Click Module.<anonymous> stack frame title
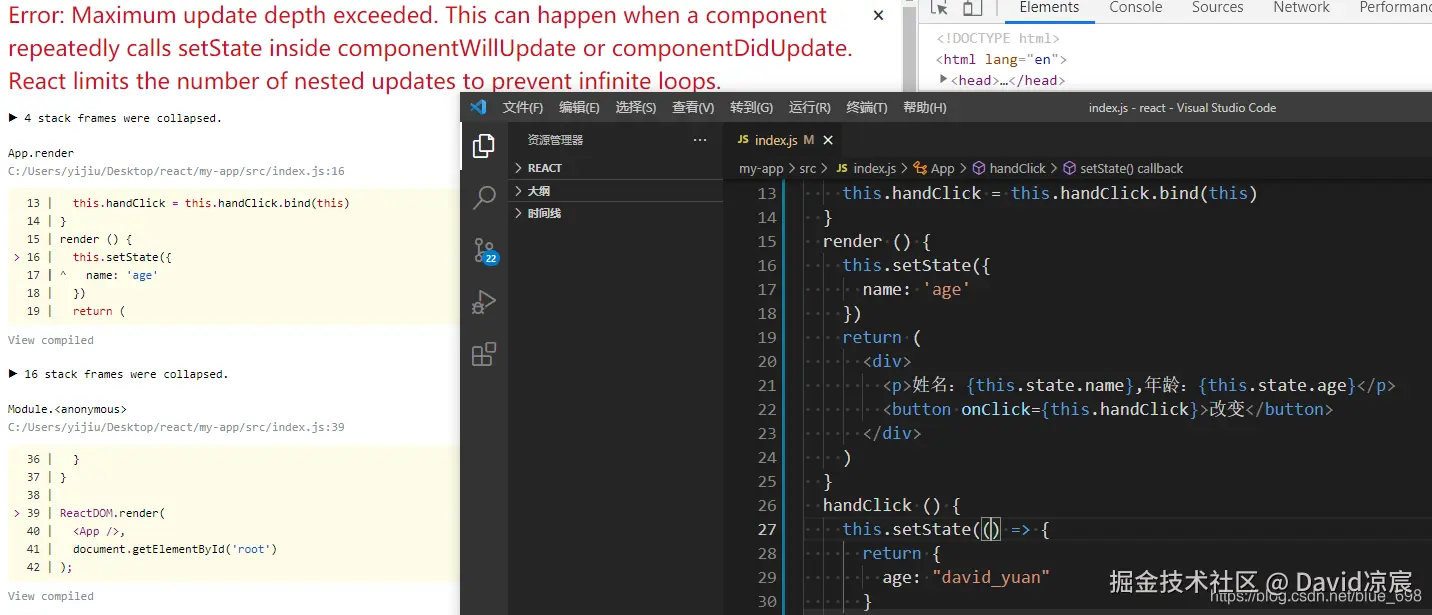This screenshot has width=1432, height=615. coord(67,409)
